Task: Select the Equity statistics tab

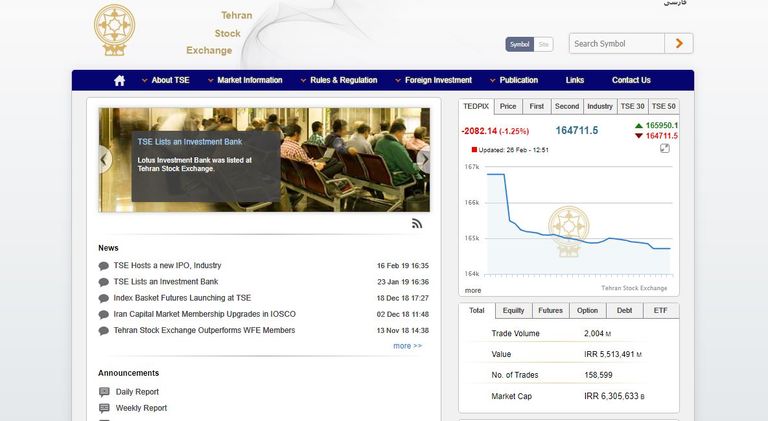Action: click(513, 310)
